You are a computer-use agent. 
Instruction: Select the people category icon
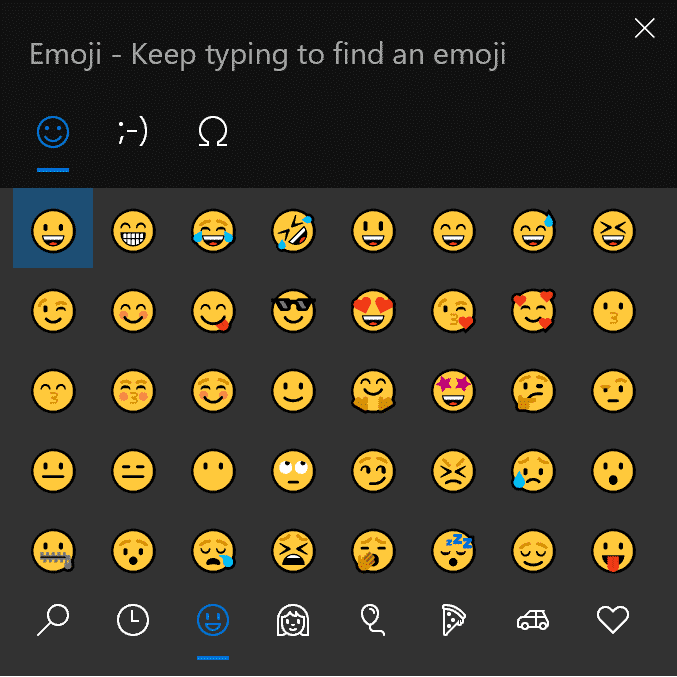pyautogui.click(x=293, y=620)
